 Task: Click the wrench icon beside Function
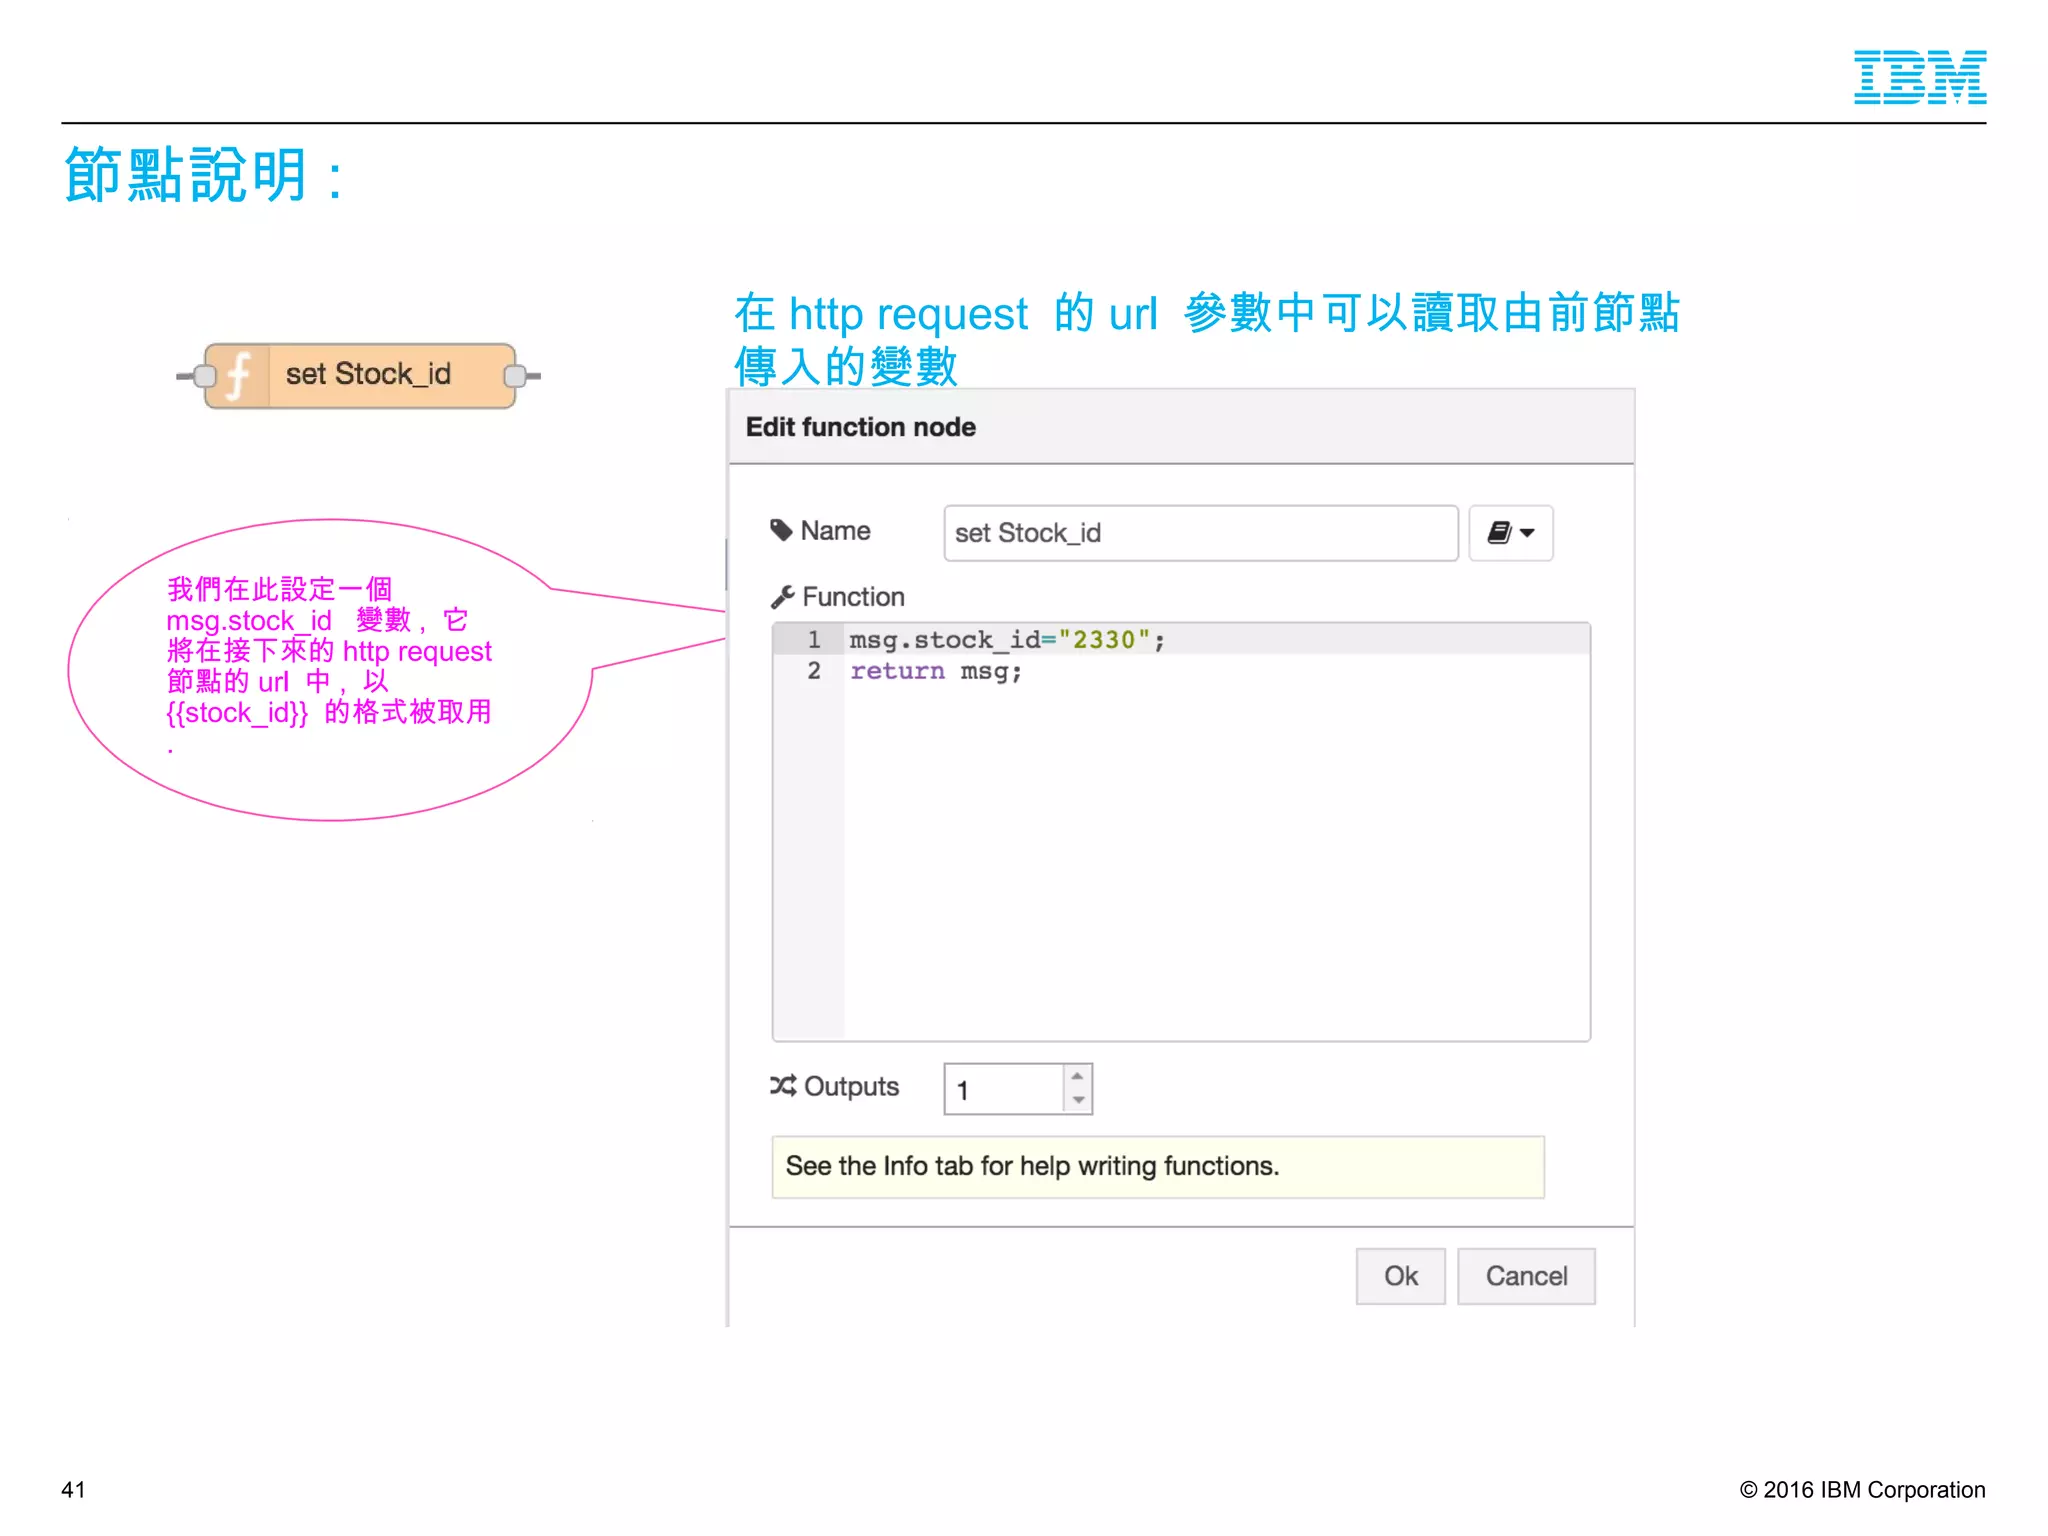(783, 597)
